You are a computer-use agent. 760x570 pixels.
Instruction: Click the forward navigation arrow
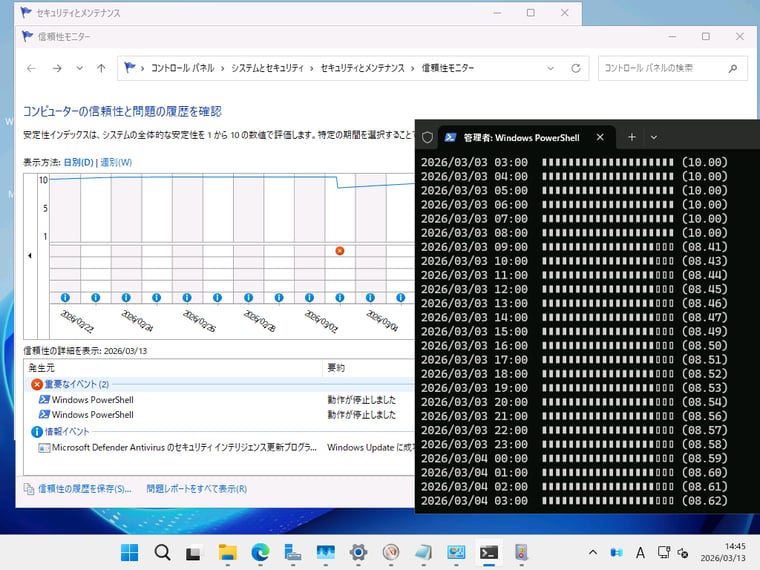[x=57, y=68]
